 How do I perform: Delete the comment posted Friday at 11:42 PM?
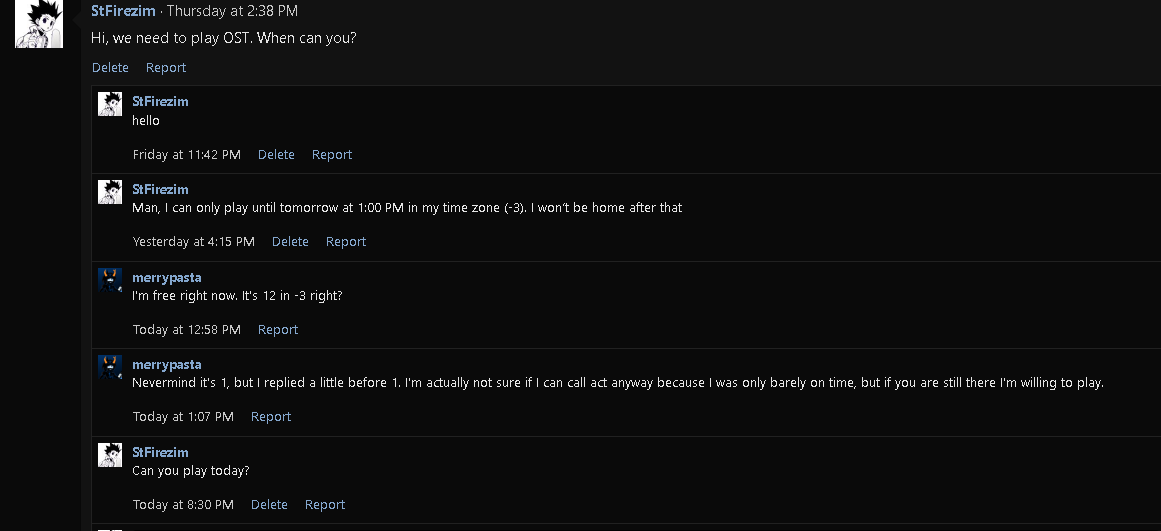pyautogui.click(x=276, y=155)
